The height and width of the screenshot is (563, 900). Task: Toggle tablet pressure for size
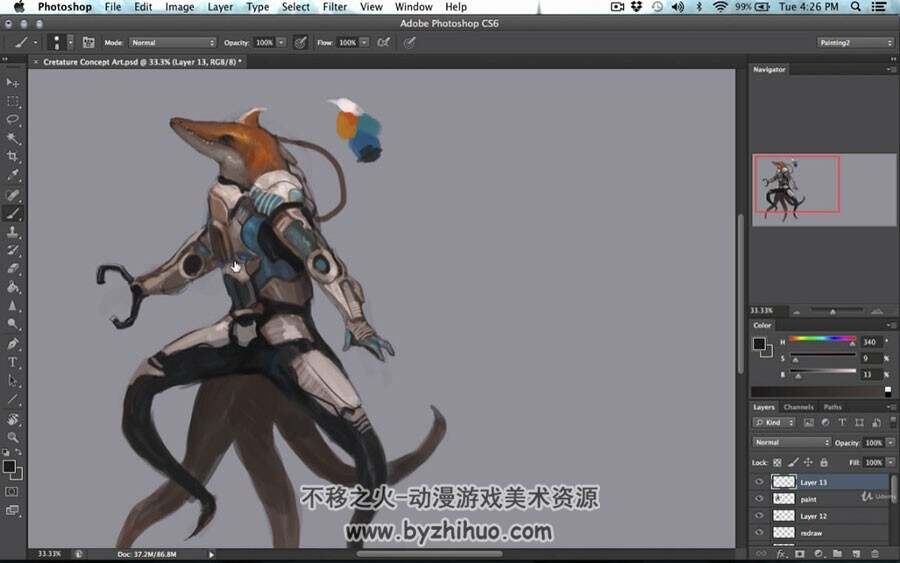(x=409, y=42)
